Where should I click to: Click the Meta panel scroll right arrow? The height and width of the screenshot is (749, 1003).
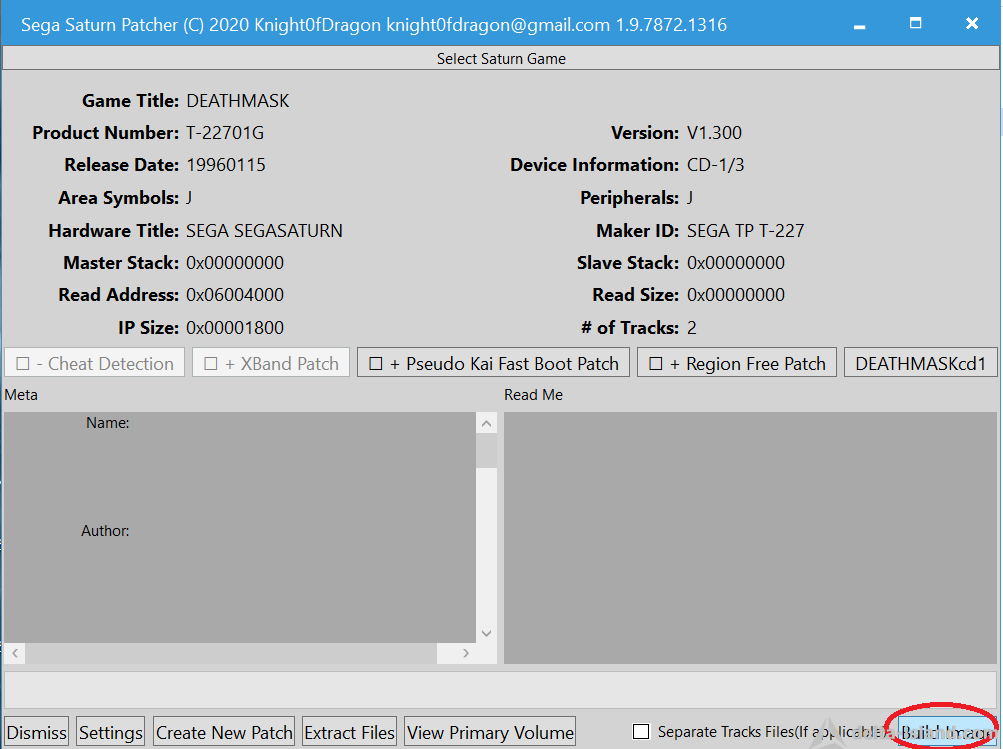pos(465,653)
